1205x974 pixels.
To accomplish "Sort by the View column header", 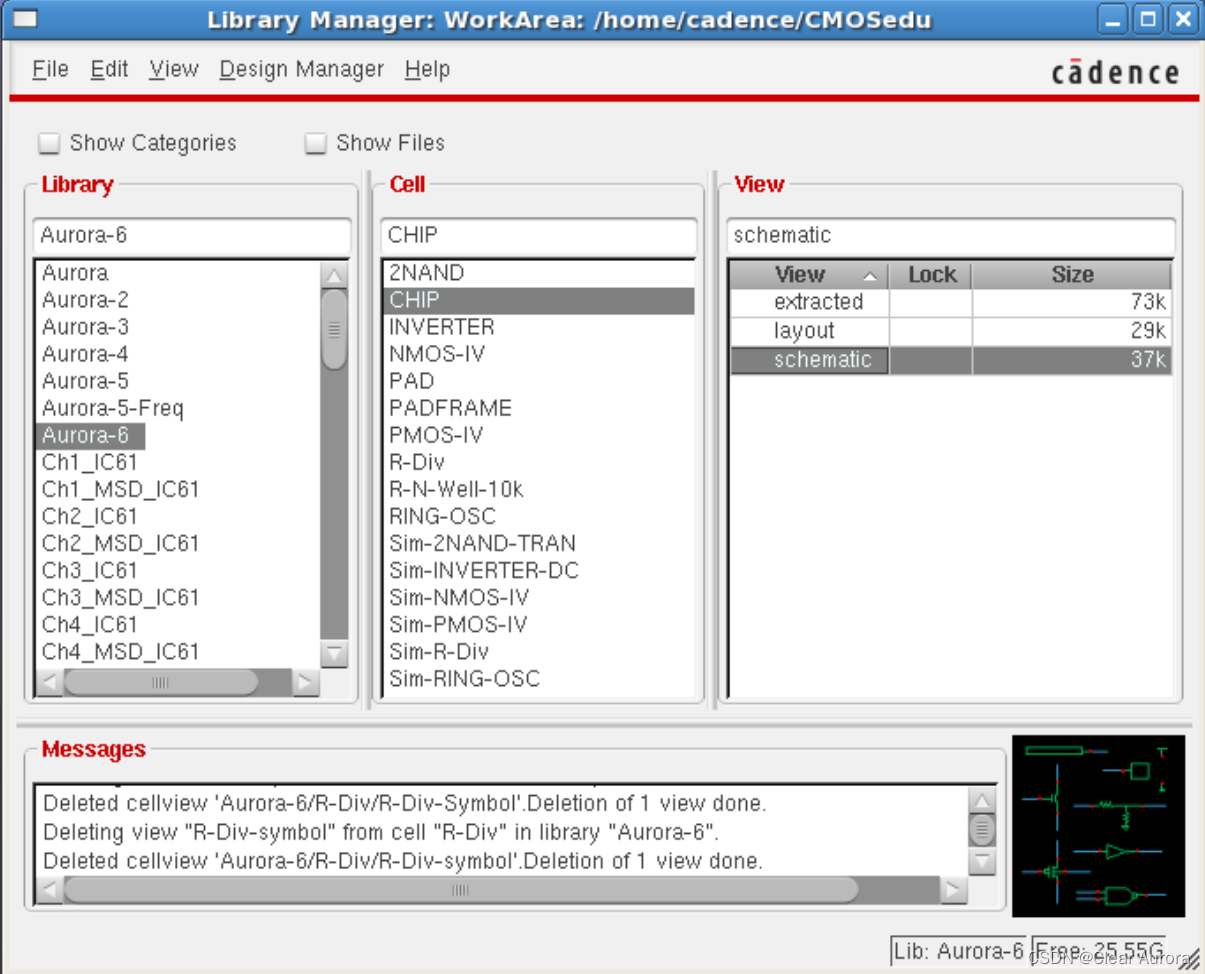I will [x=809, y=275].
